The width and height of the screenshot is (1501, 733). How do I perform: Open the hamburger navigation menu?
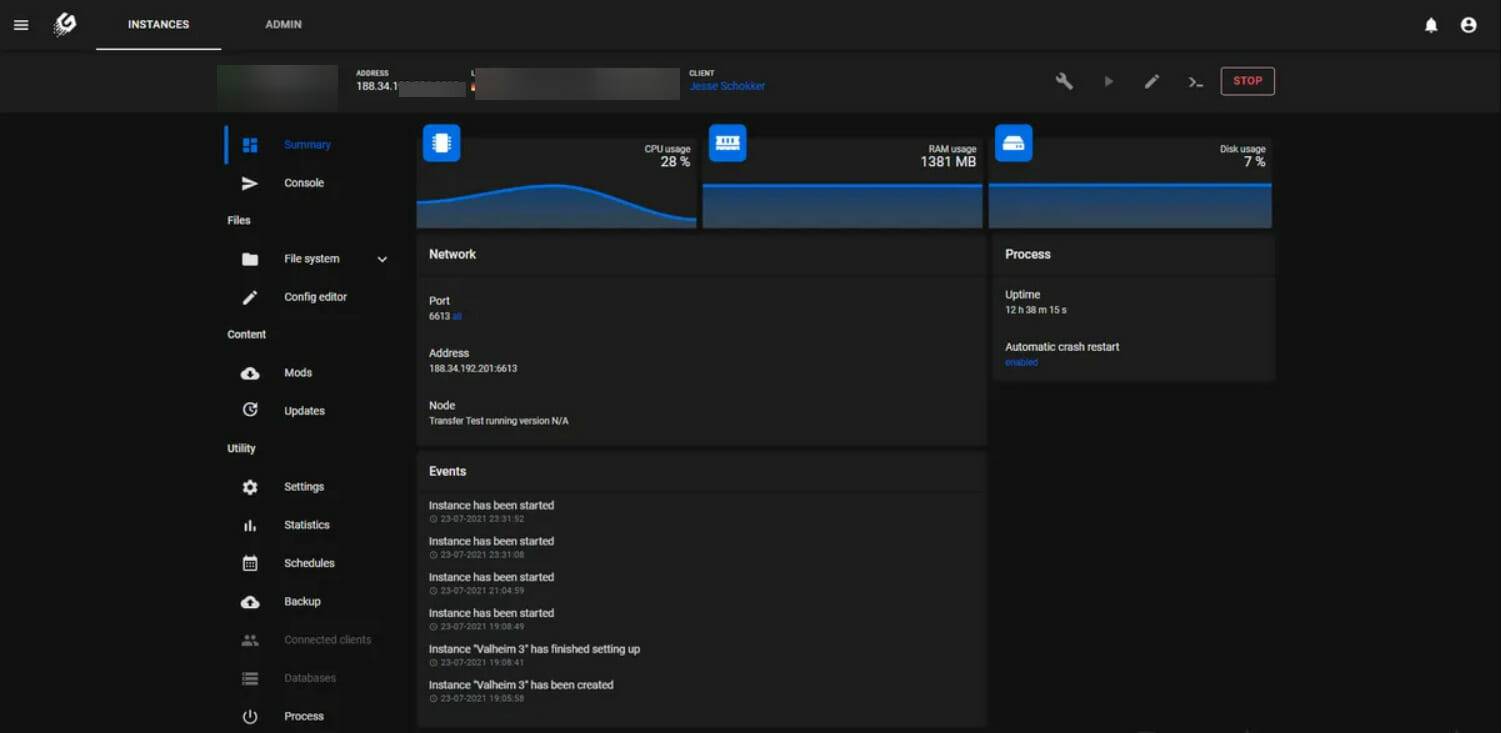tap(21, 25)
